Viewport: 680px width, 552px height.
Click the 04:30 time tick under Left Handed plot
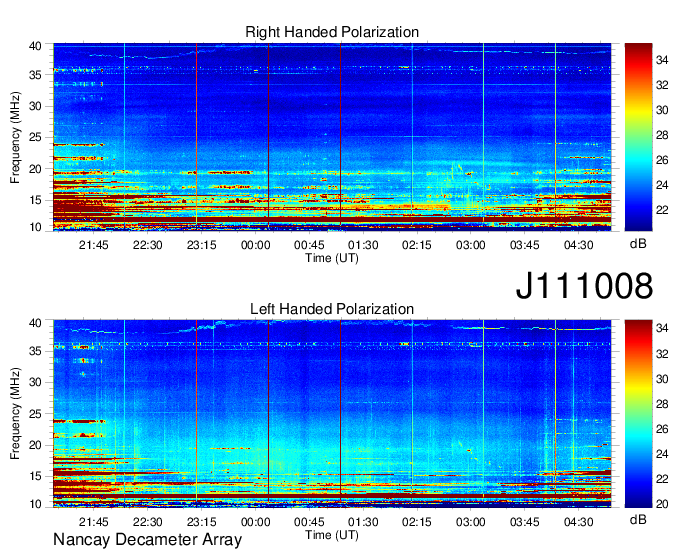click(579, 522)
